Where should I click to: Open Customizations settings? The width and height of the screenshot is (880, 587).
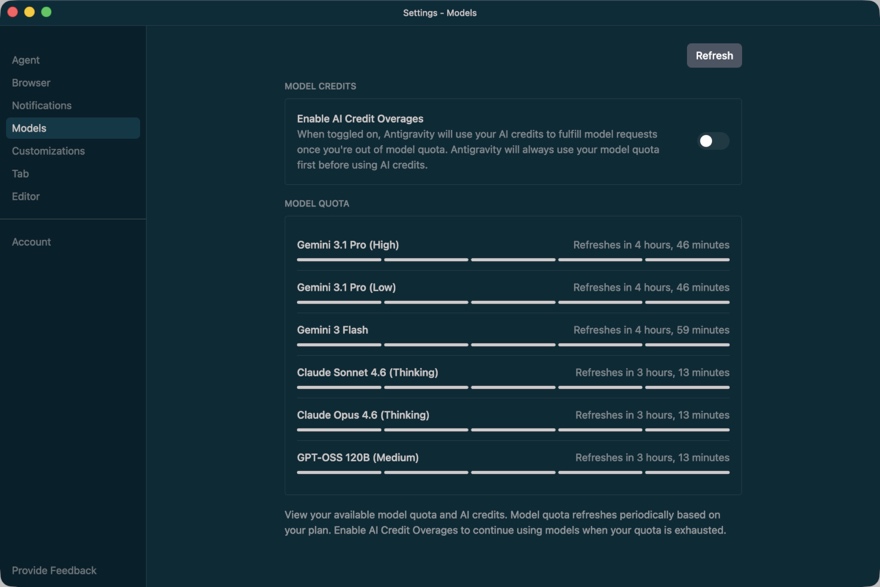48,151
